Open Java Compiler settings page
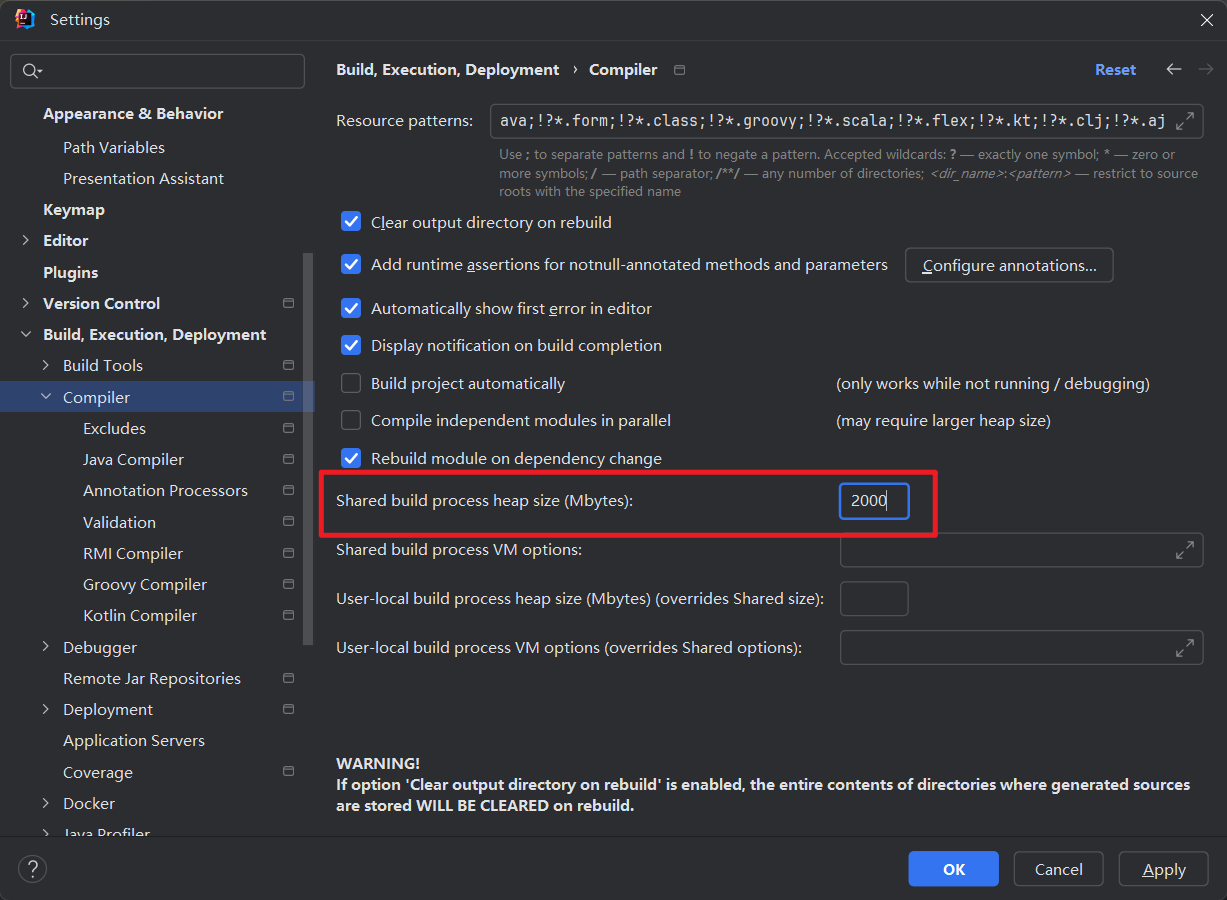The width and height of the screenshot is (1227, 900). (x=133, y=460)
